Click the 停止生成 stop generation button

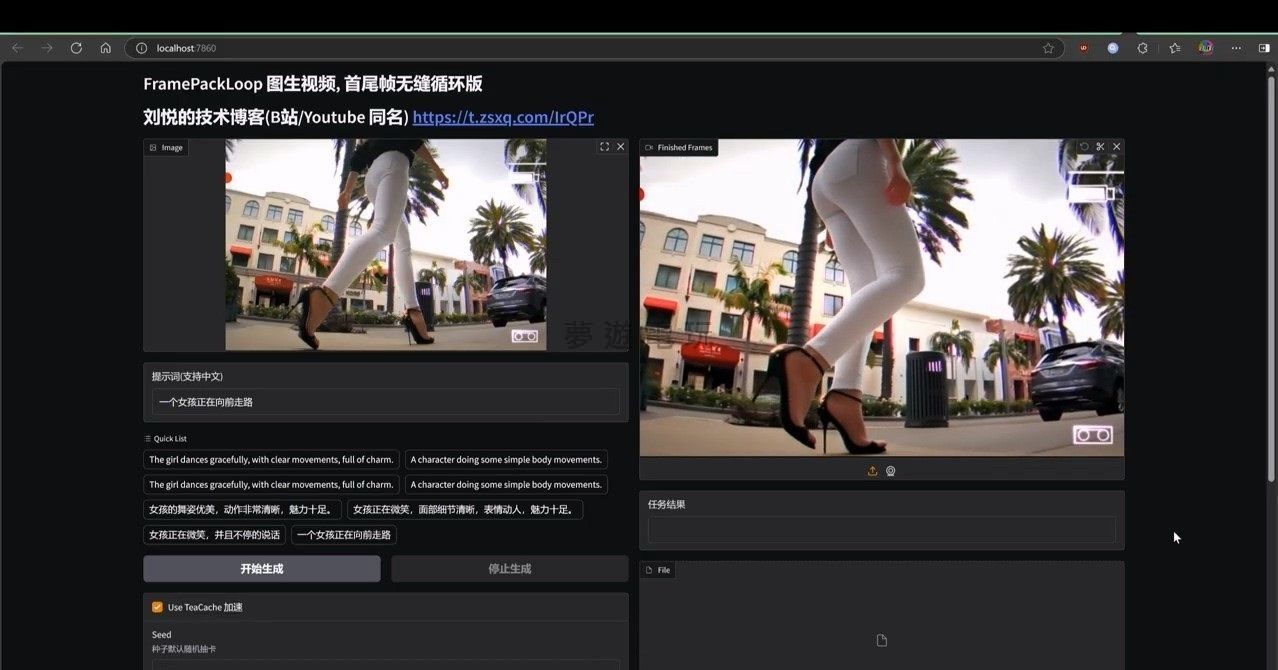pos(509,569)
